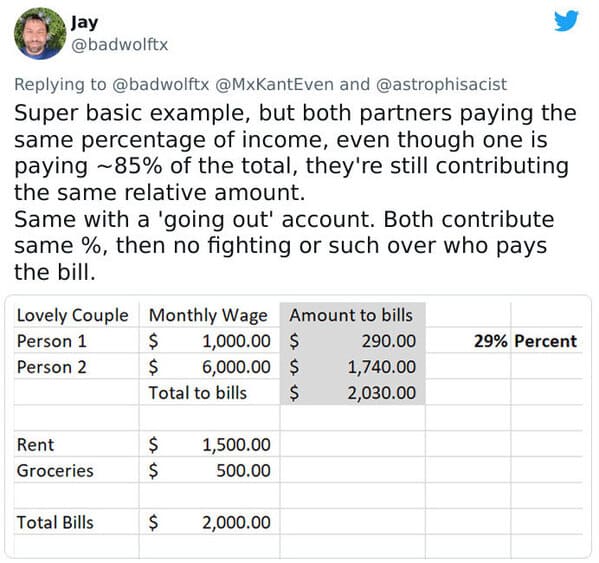Select the 290.00 amount cell

(353, 341)
